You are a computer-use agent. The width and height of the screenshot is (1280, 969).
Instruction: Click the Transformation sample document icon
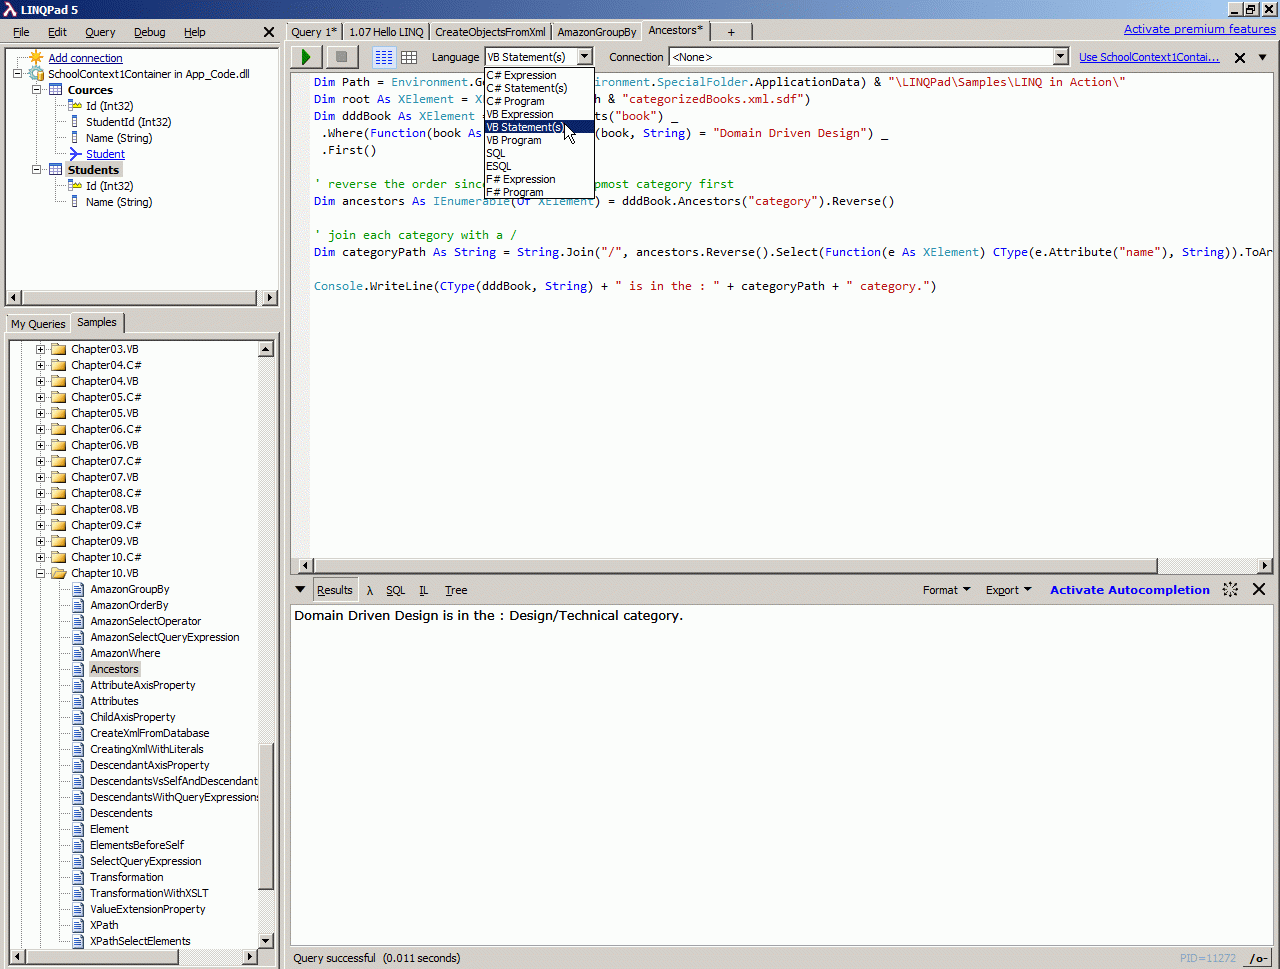tap(78, 877)
